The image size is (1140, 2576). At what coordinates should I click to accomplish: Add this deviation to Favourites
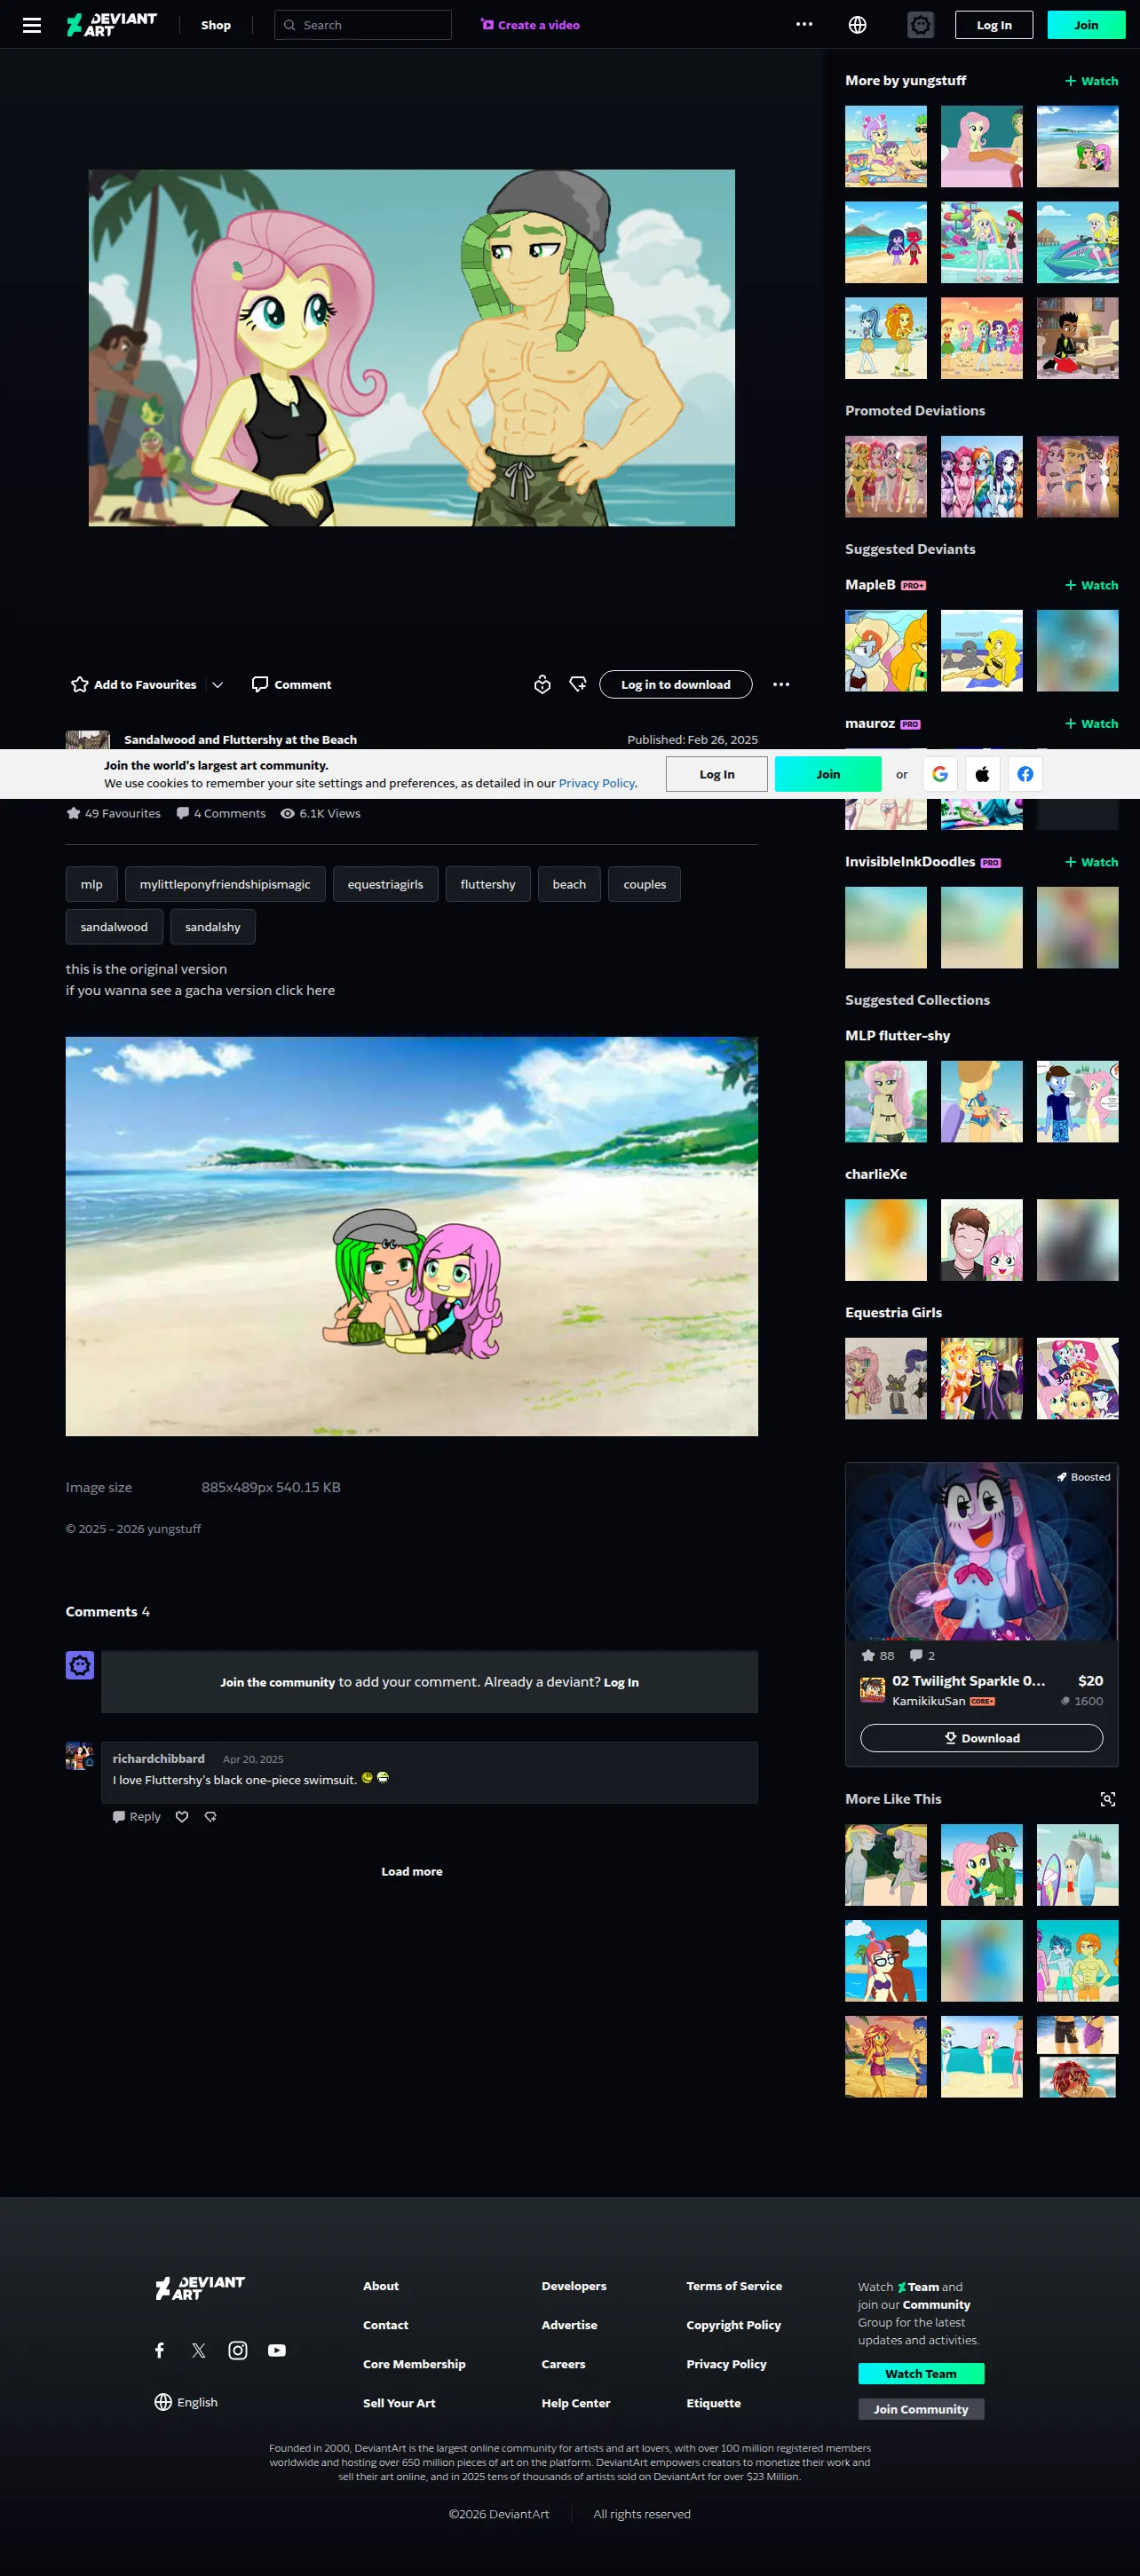pyautogui.click(x=134, y=684)
